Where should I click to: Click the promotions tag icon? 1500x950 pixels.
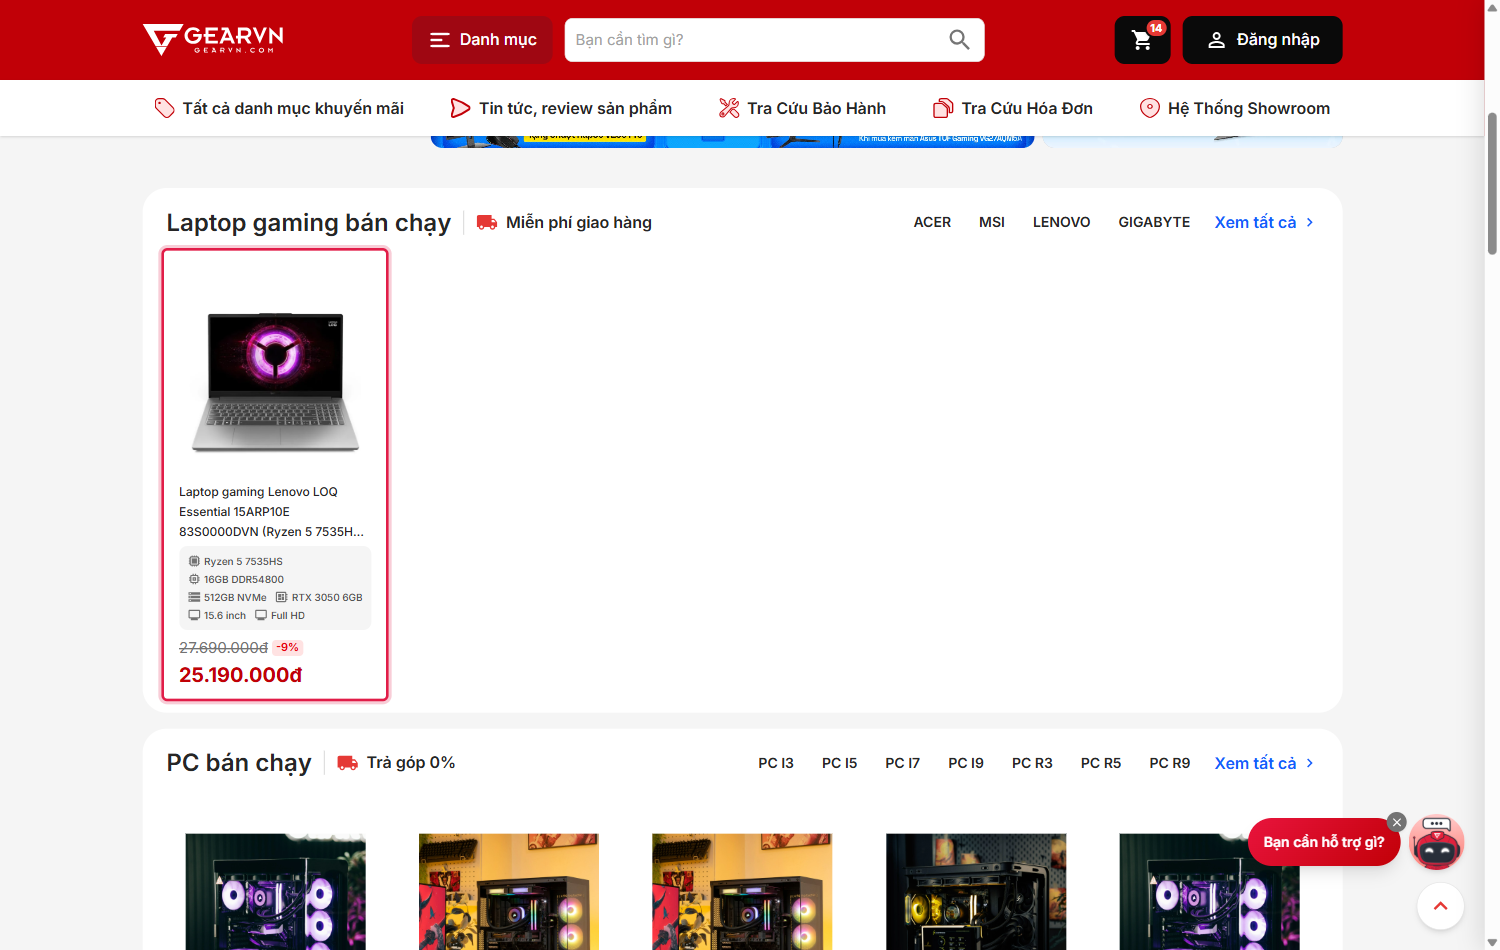coord(164,108)
